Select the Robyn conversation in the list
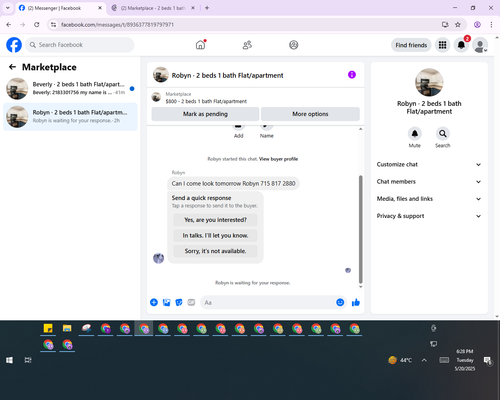Screen dimensions: 500x400 pyautogui.click(x=70, y=117)
